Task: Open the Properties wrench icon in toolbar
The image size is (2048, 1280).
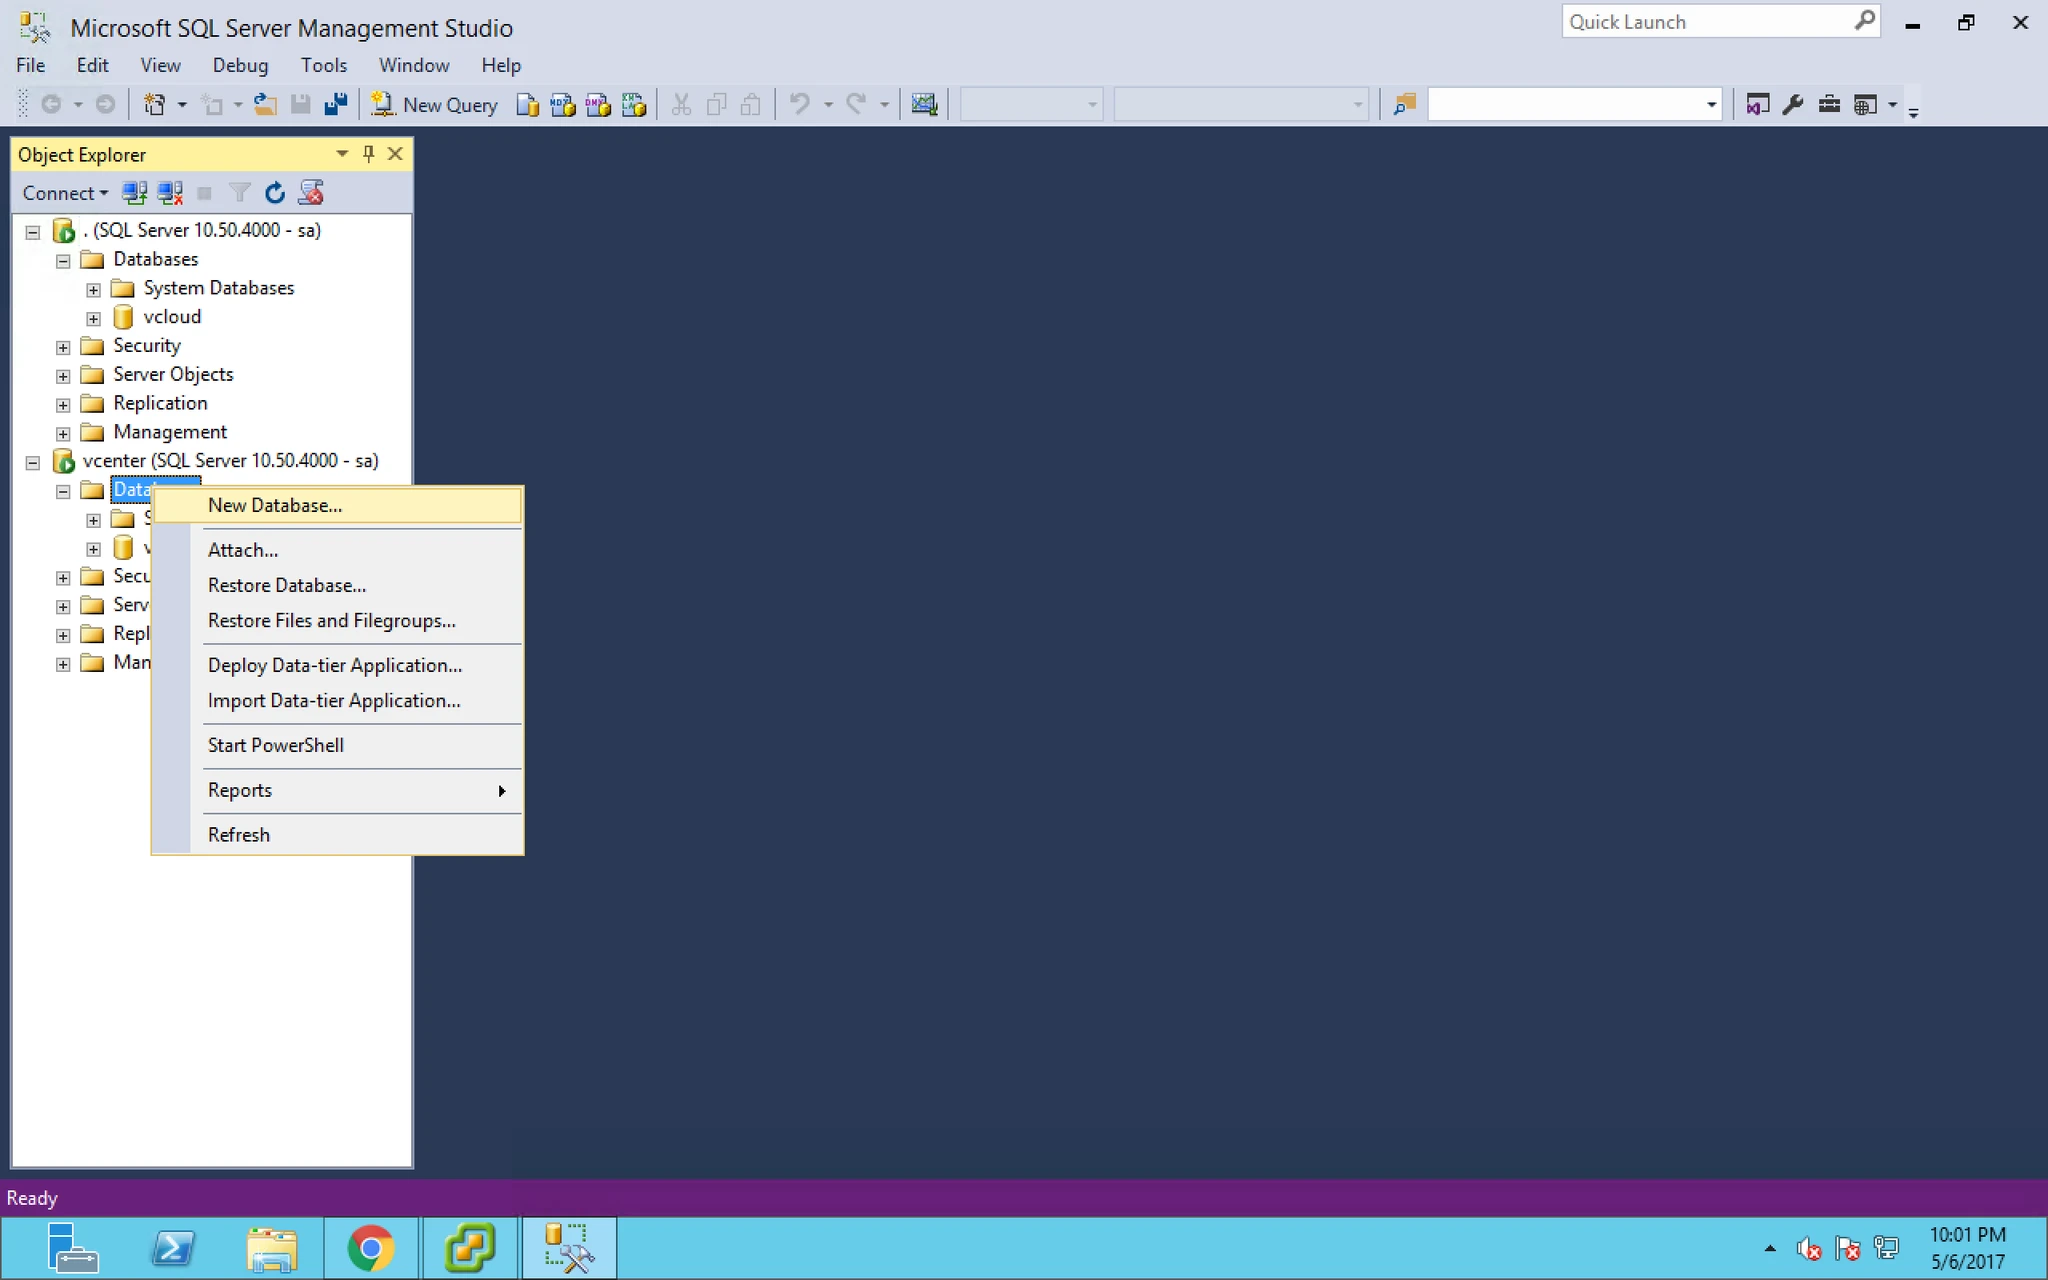Action: [x=1793, y=104]
